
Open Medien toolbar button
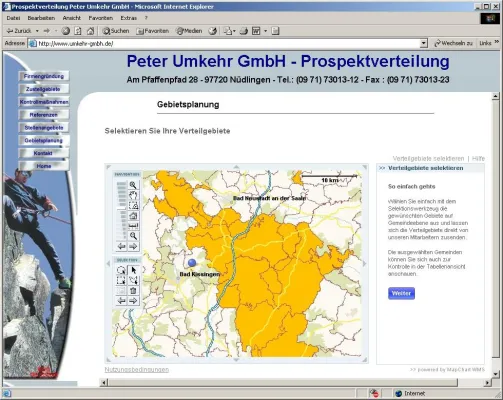pyautogui.click(x=189, y=31)
